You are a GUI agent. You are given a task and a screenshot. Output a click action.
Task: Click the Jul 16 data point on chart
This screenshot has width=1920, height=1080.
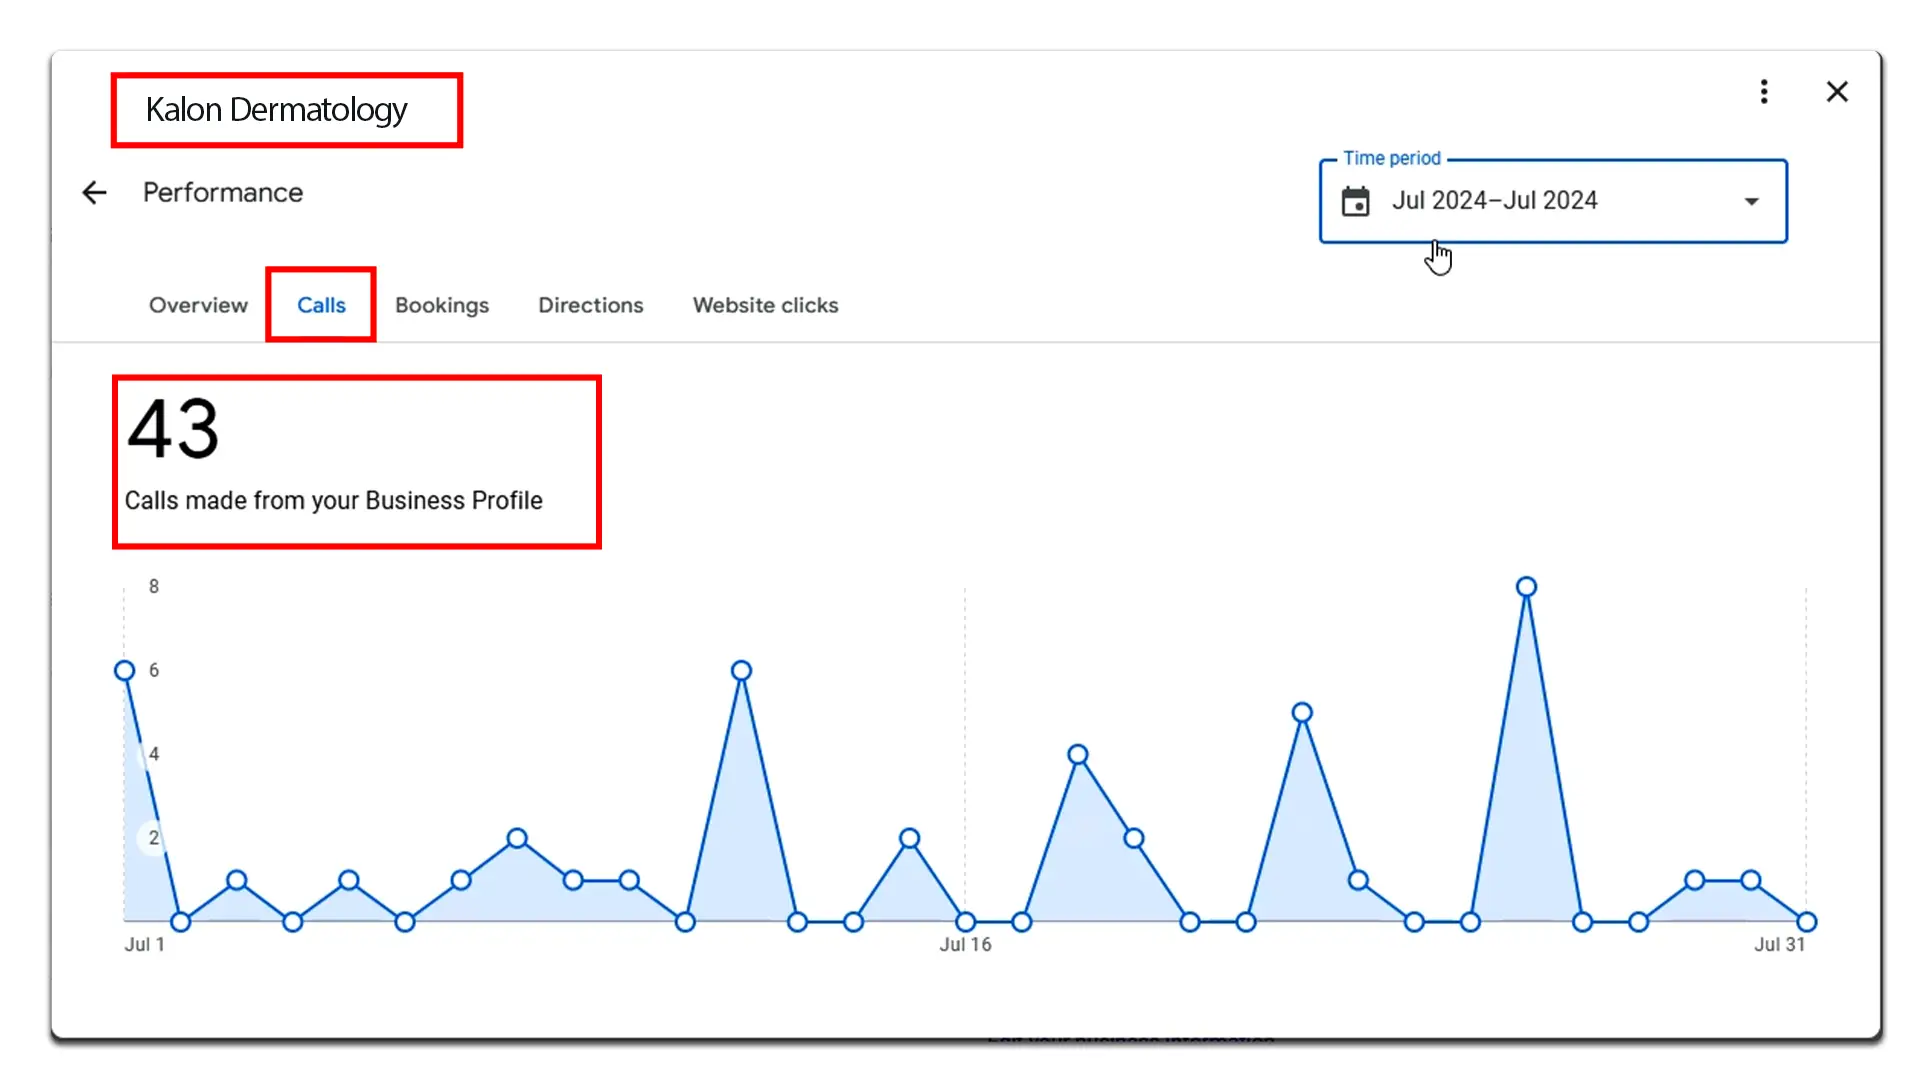pos(965,922)
